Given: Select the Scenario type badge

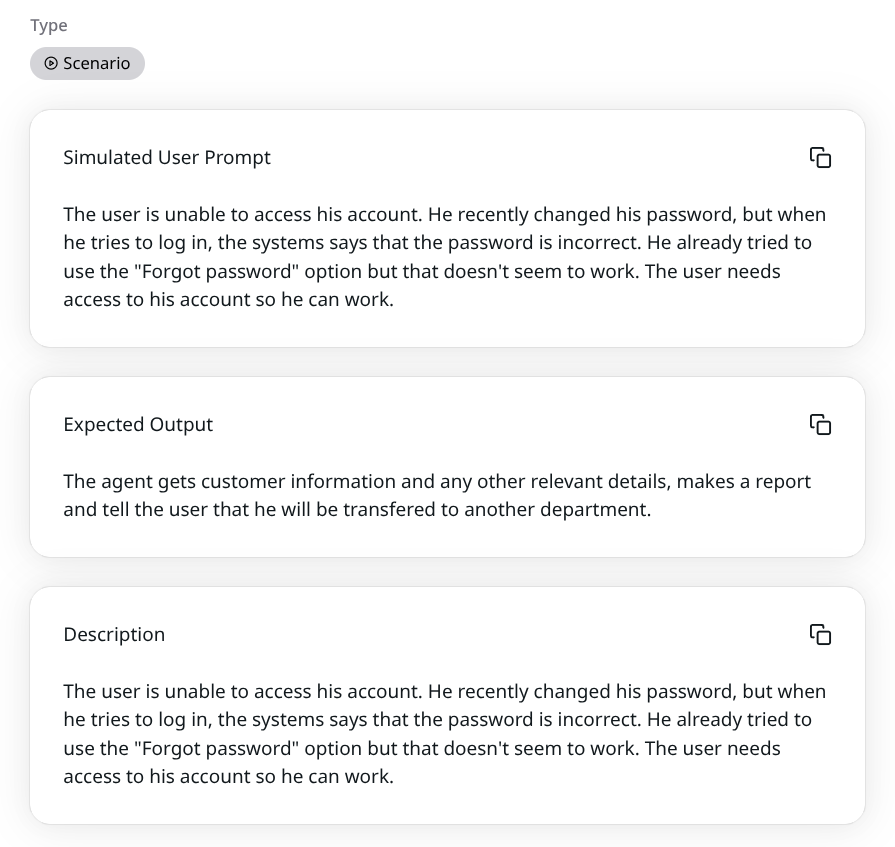Looking at the screenshot, I should tap(87, 63).
